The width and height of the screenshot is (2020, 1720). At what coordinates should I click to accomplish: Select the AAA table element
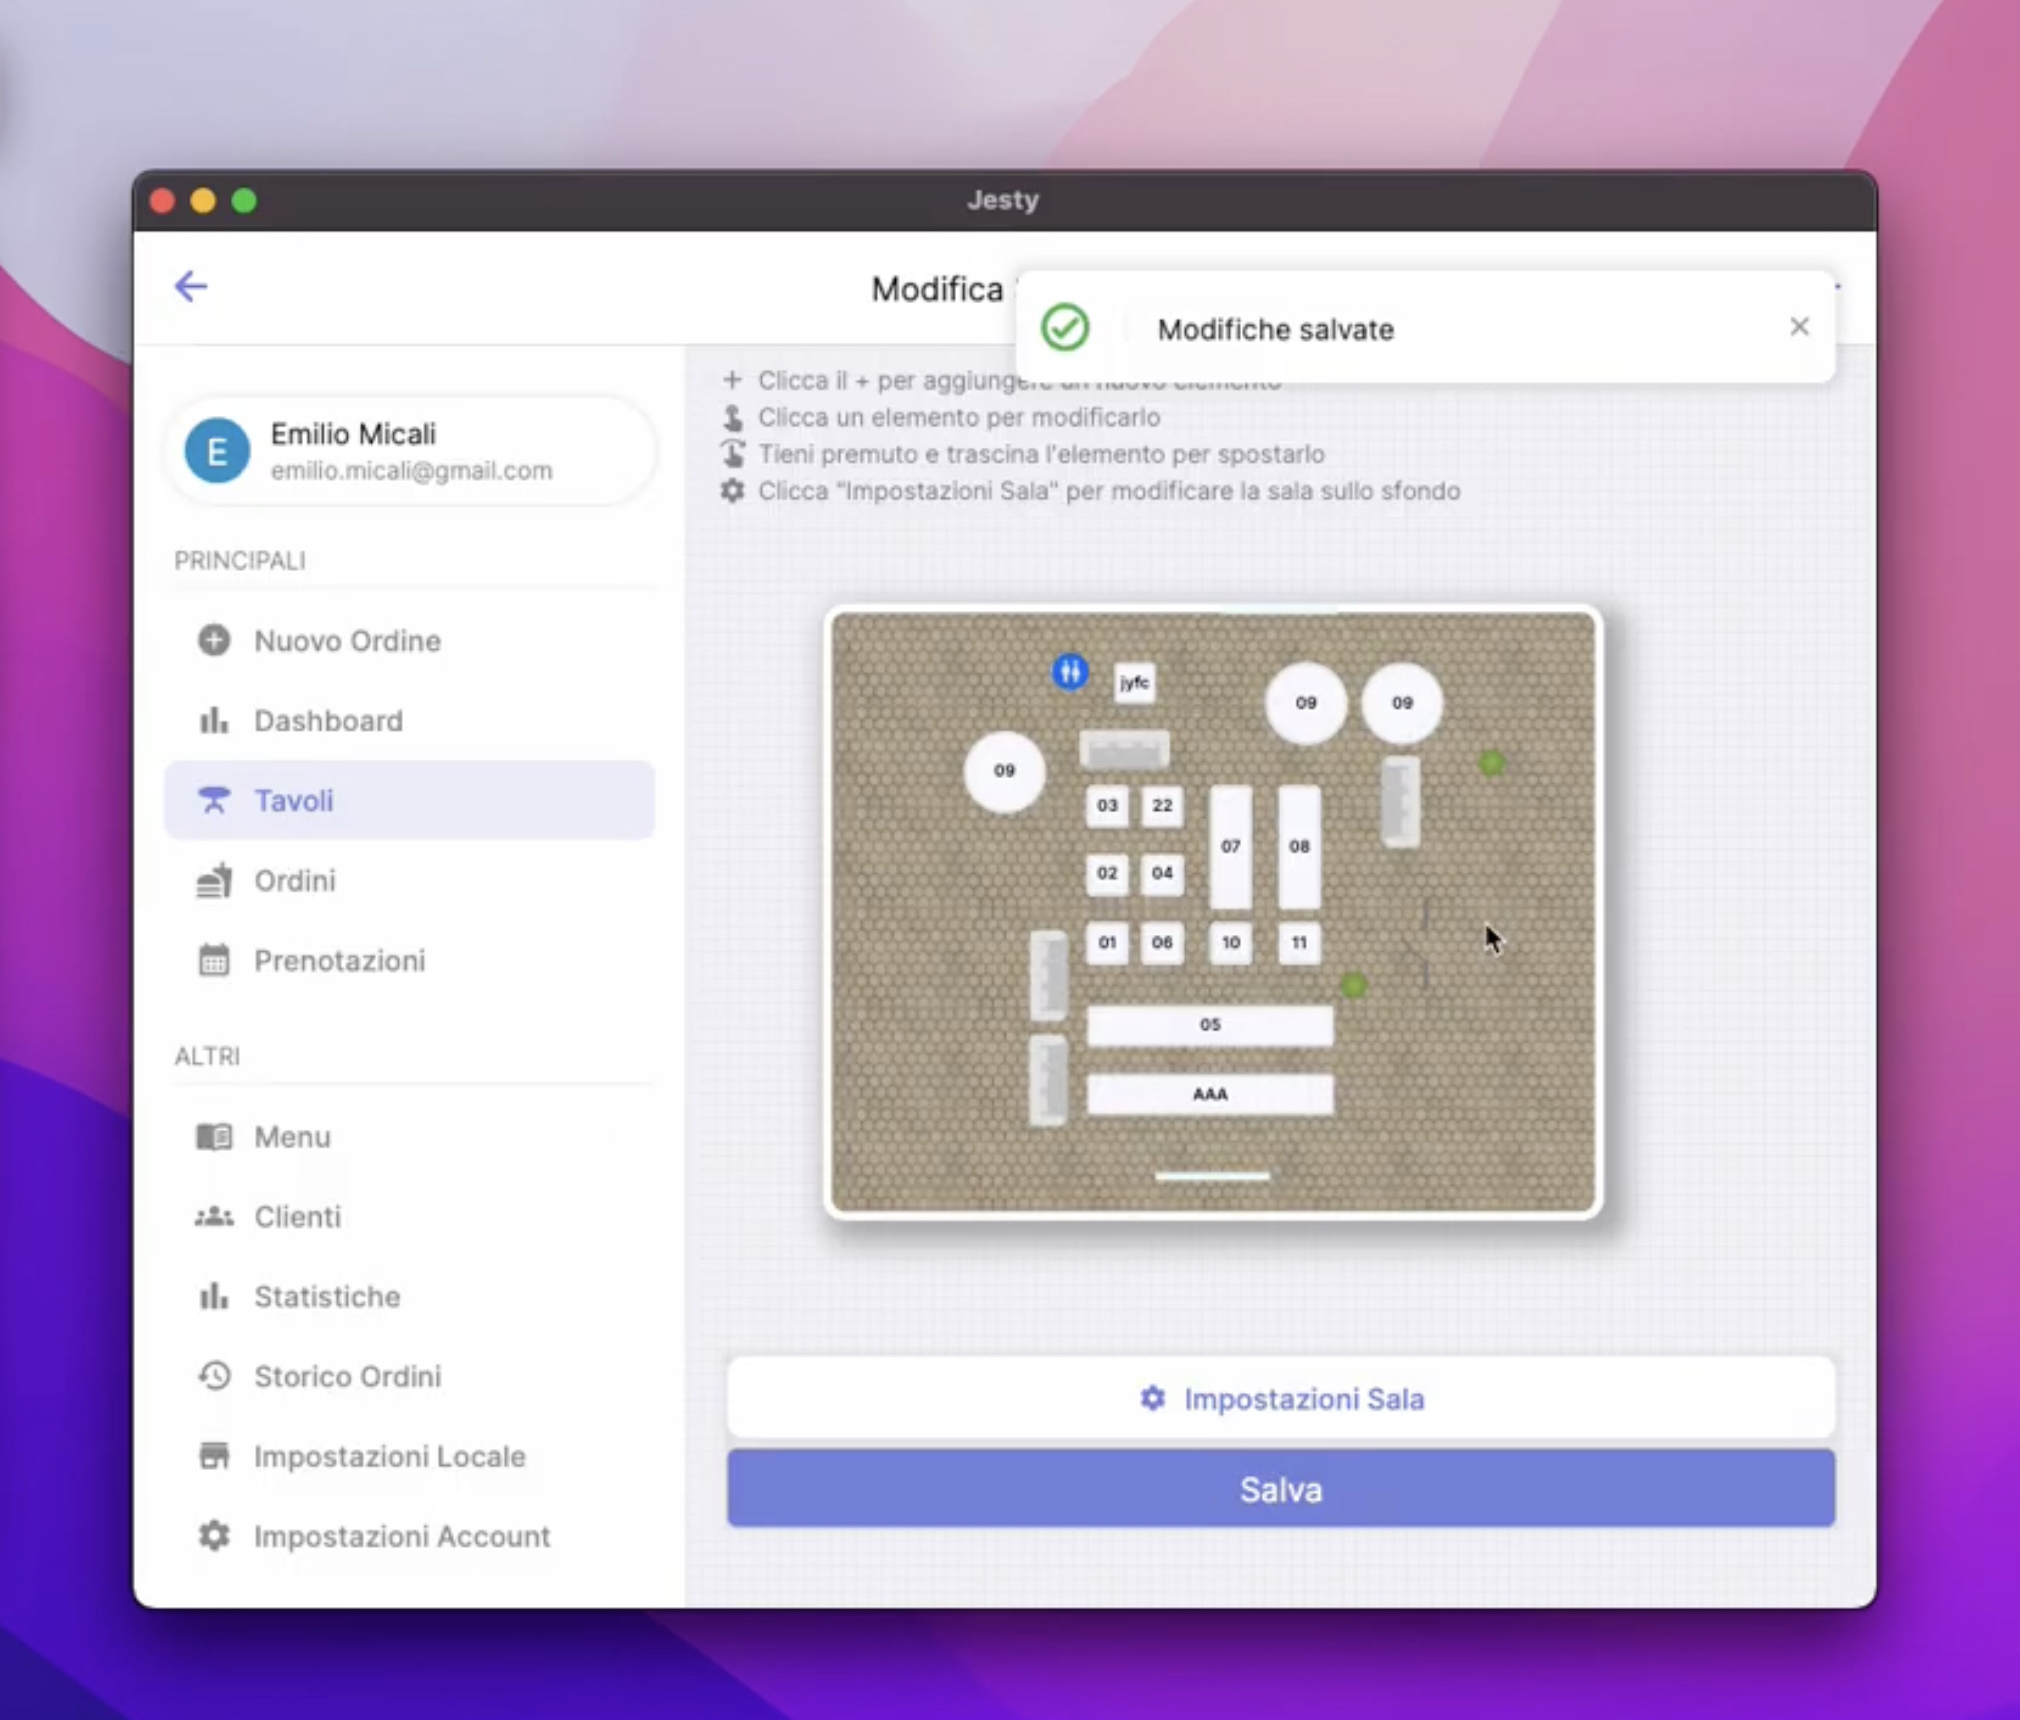pyautogui.click(x=1209, y=1094)
